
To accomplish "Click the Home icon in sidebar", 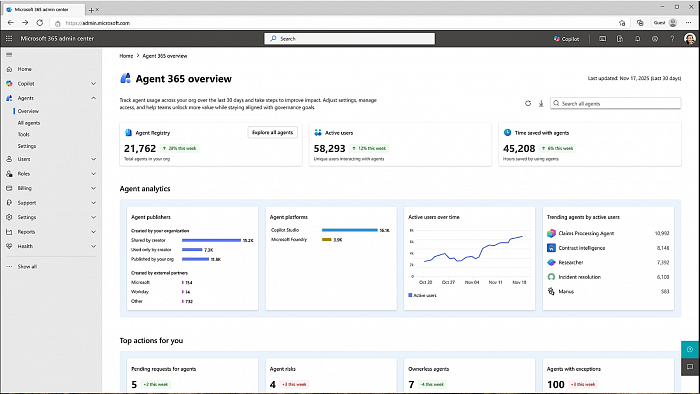I will point(9,69).
